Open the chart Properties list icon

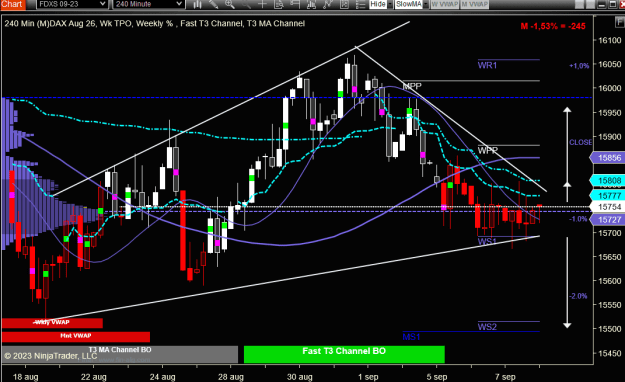360,4
